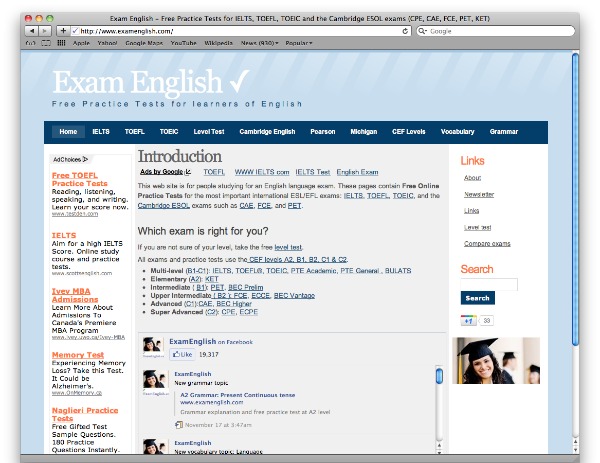Open the BEC Higher link
600x463 pixels.
234,304
